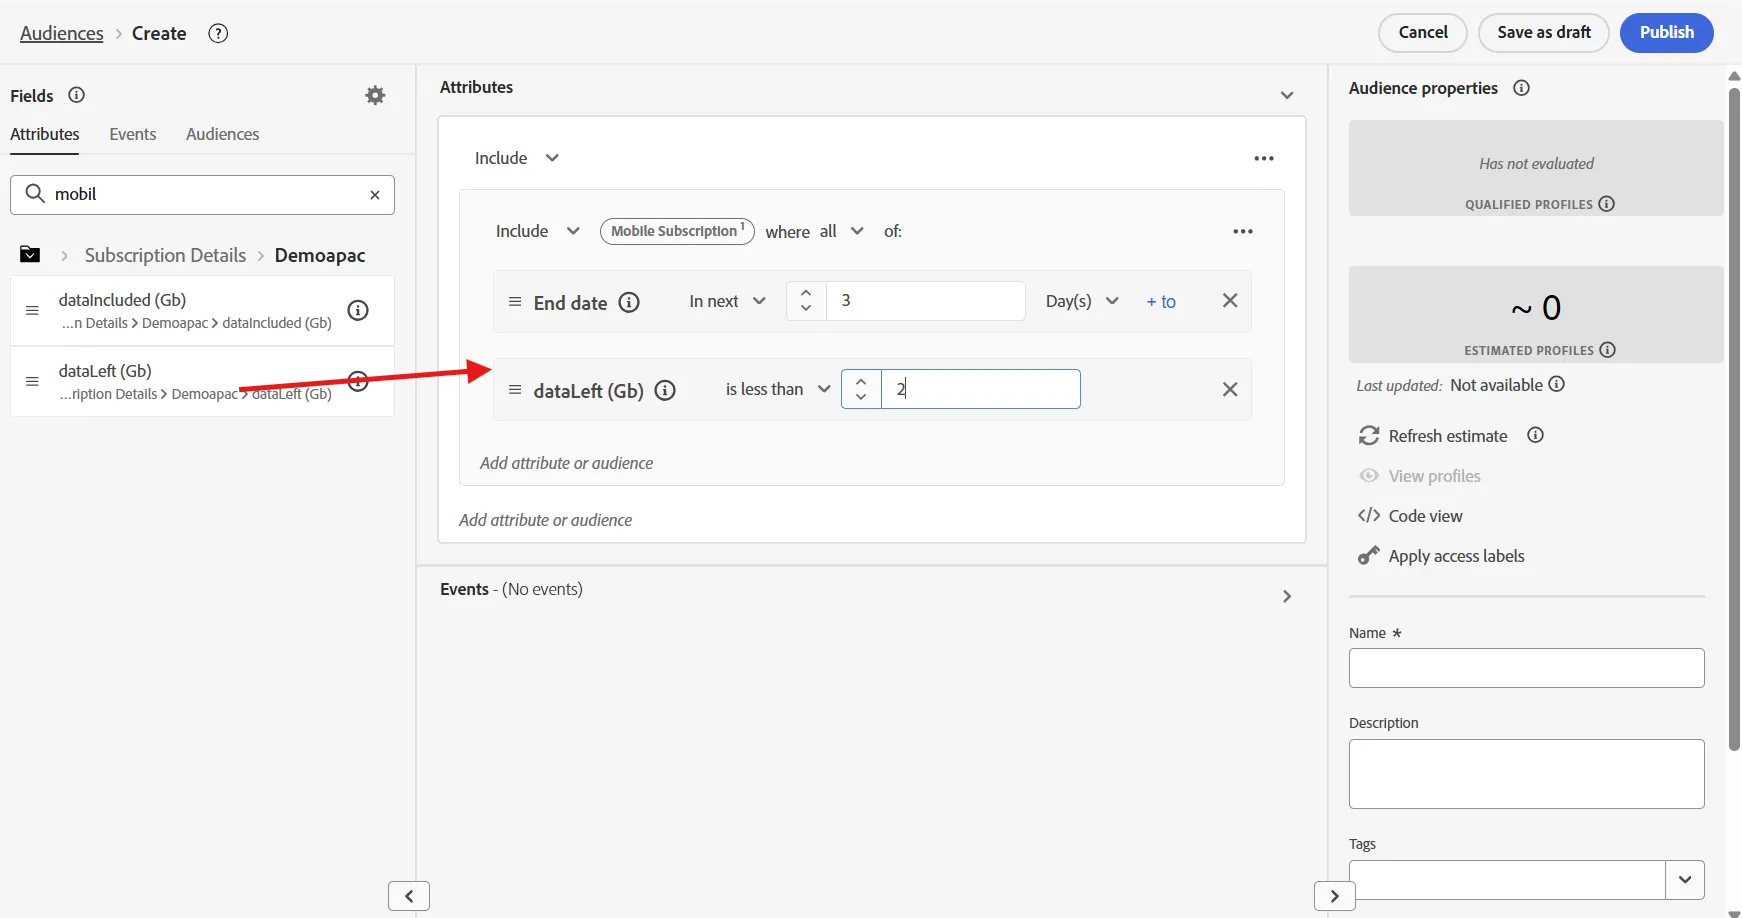Click Save as draft

(x=1544, y=33)
